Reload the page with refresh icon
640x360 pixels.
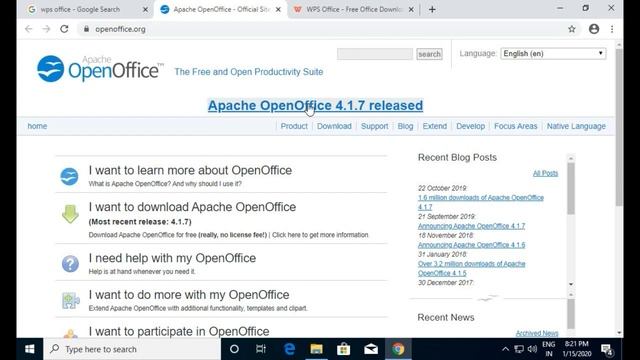pyautogui.click(x=64, y=29)
